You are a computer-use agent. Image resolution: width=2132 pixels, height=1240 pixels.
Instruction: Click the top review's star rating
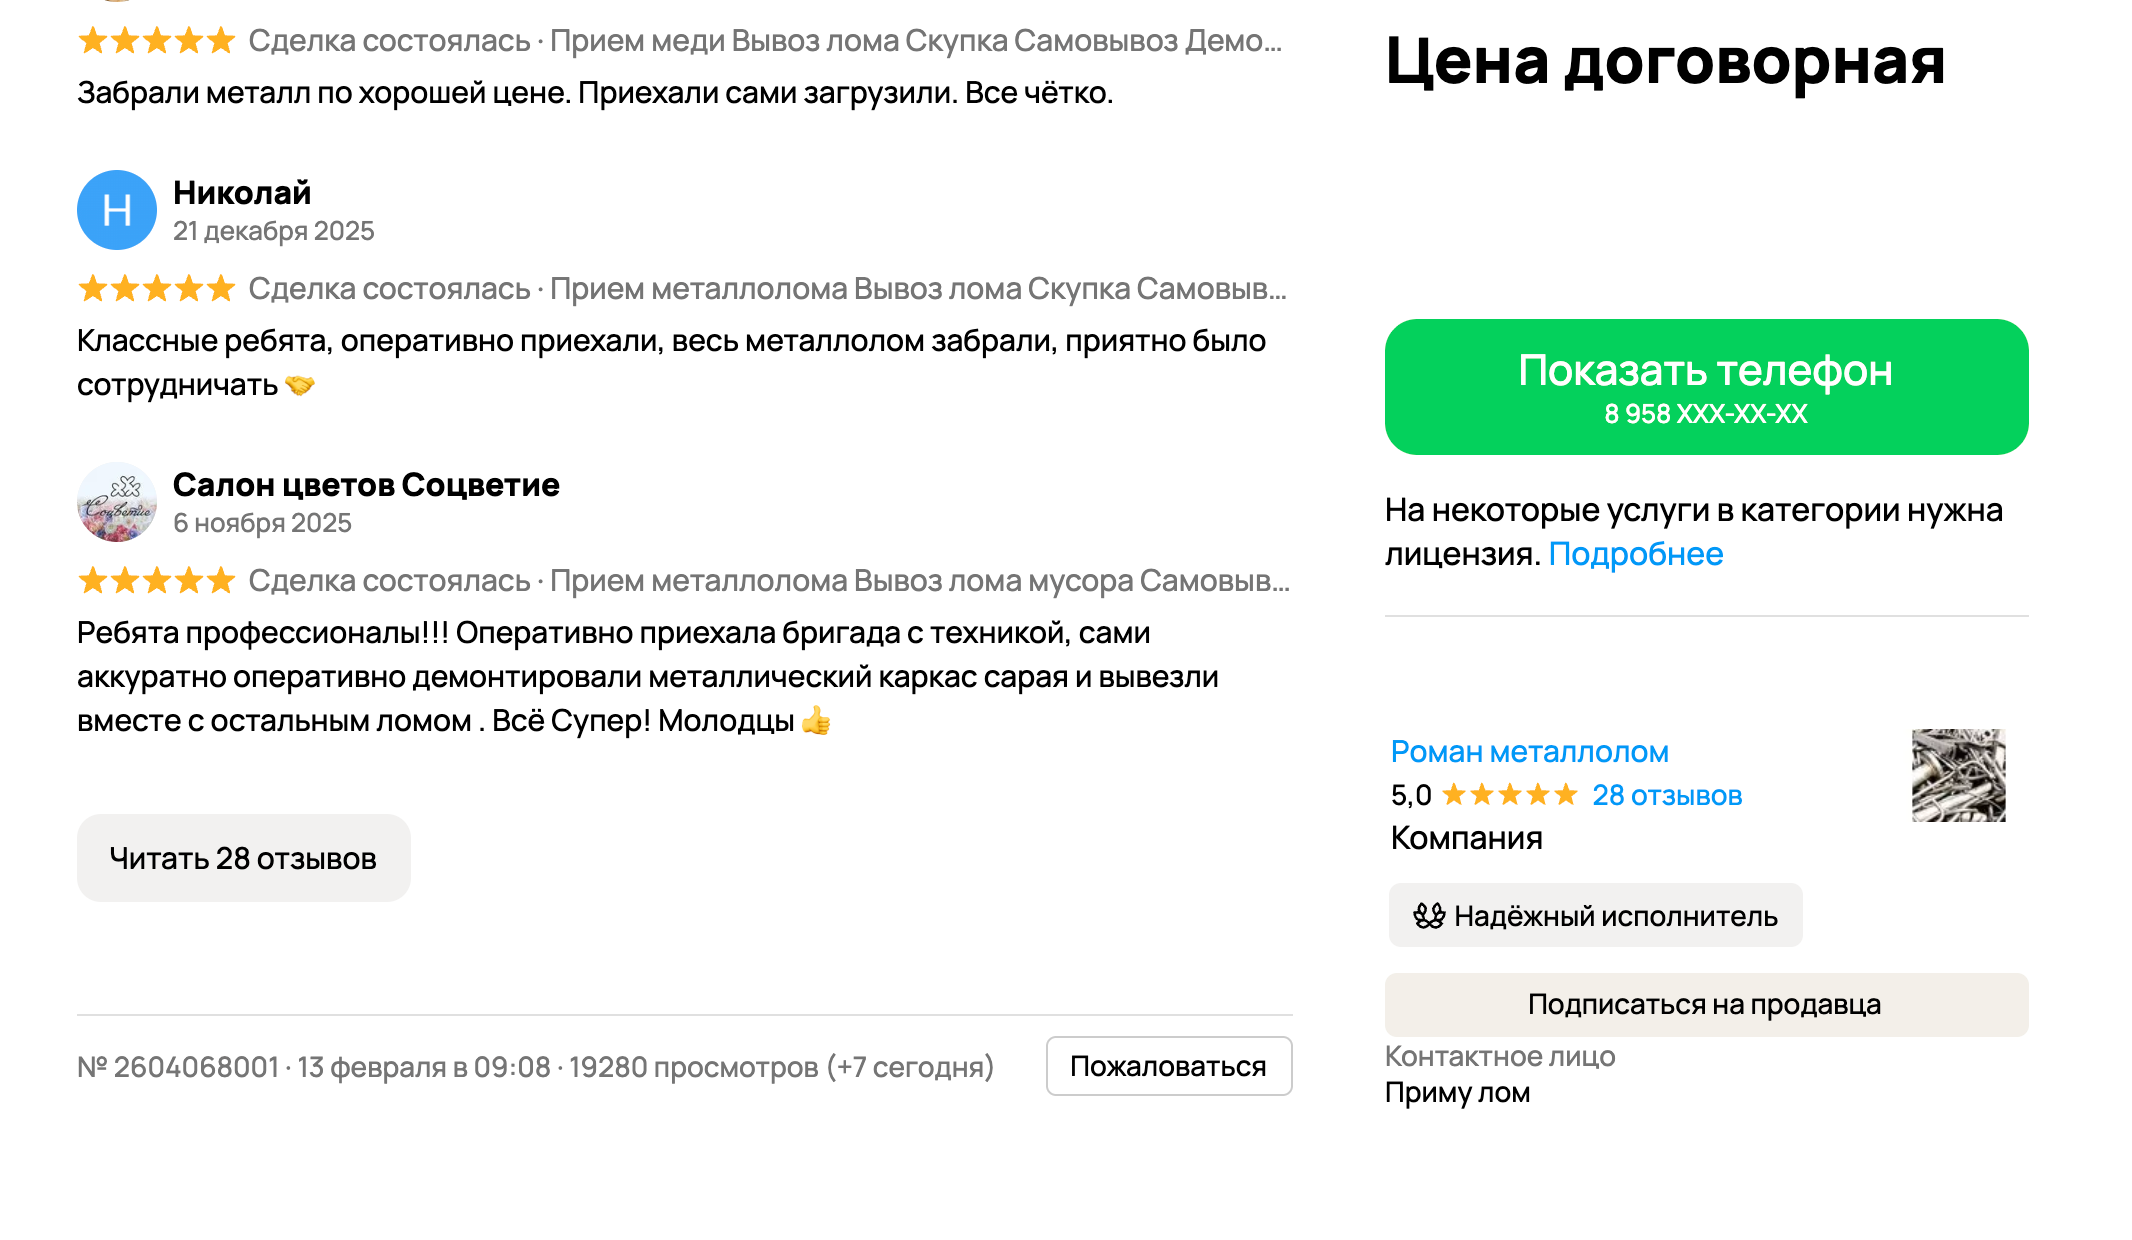(156, 41)
